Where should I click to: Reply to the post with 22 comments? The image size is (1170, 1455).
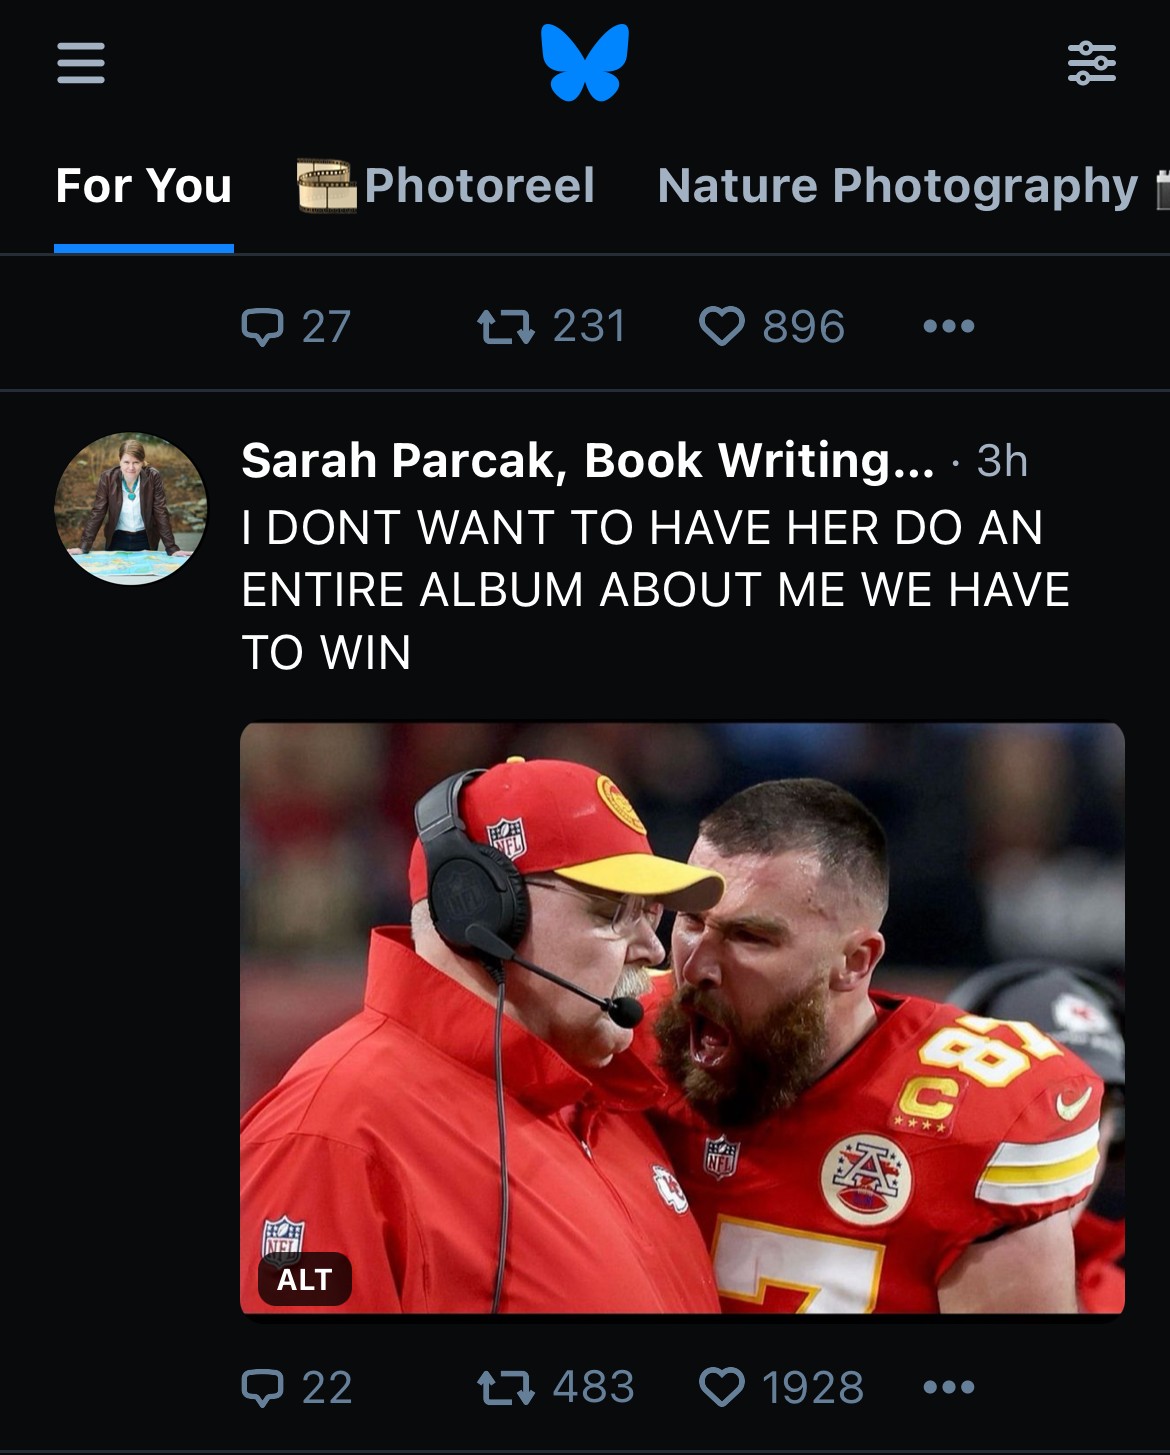click(x=263, y=1387)
